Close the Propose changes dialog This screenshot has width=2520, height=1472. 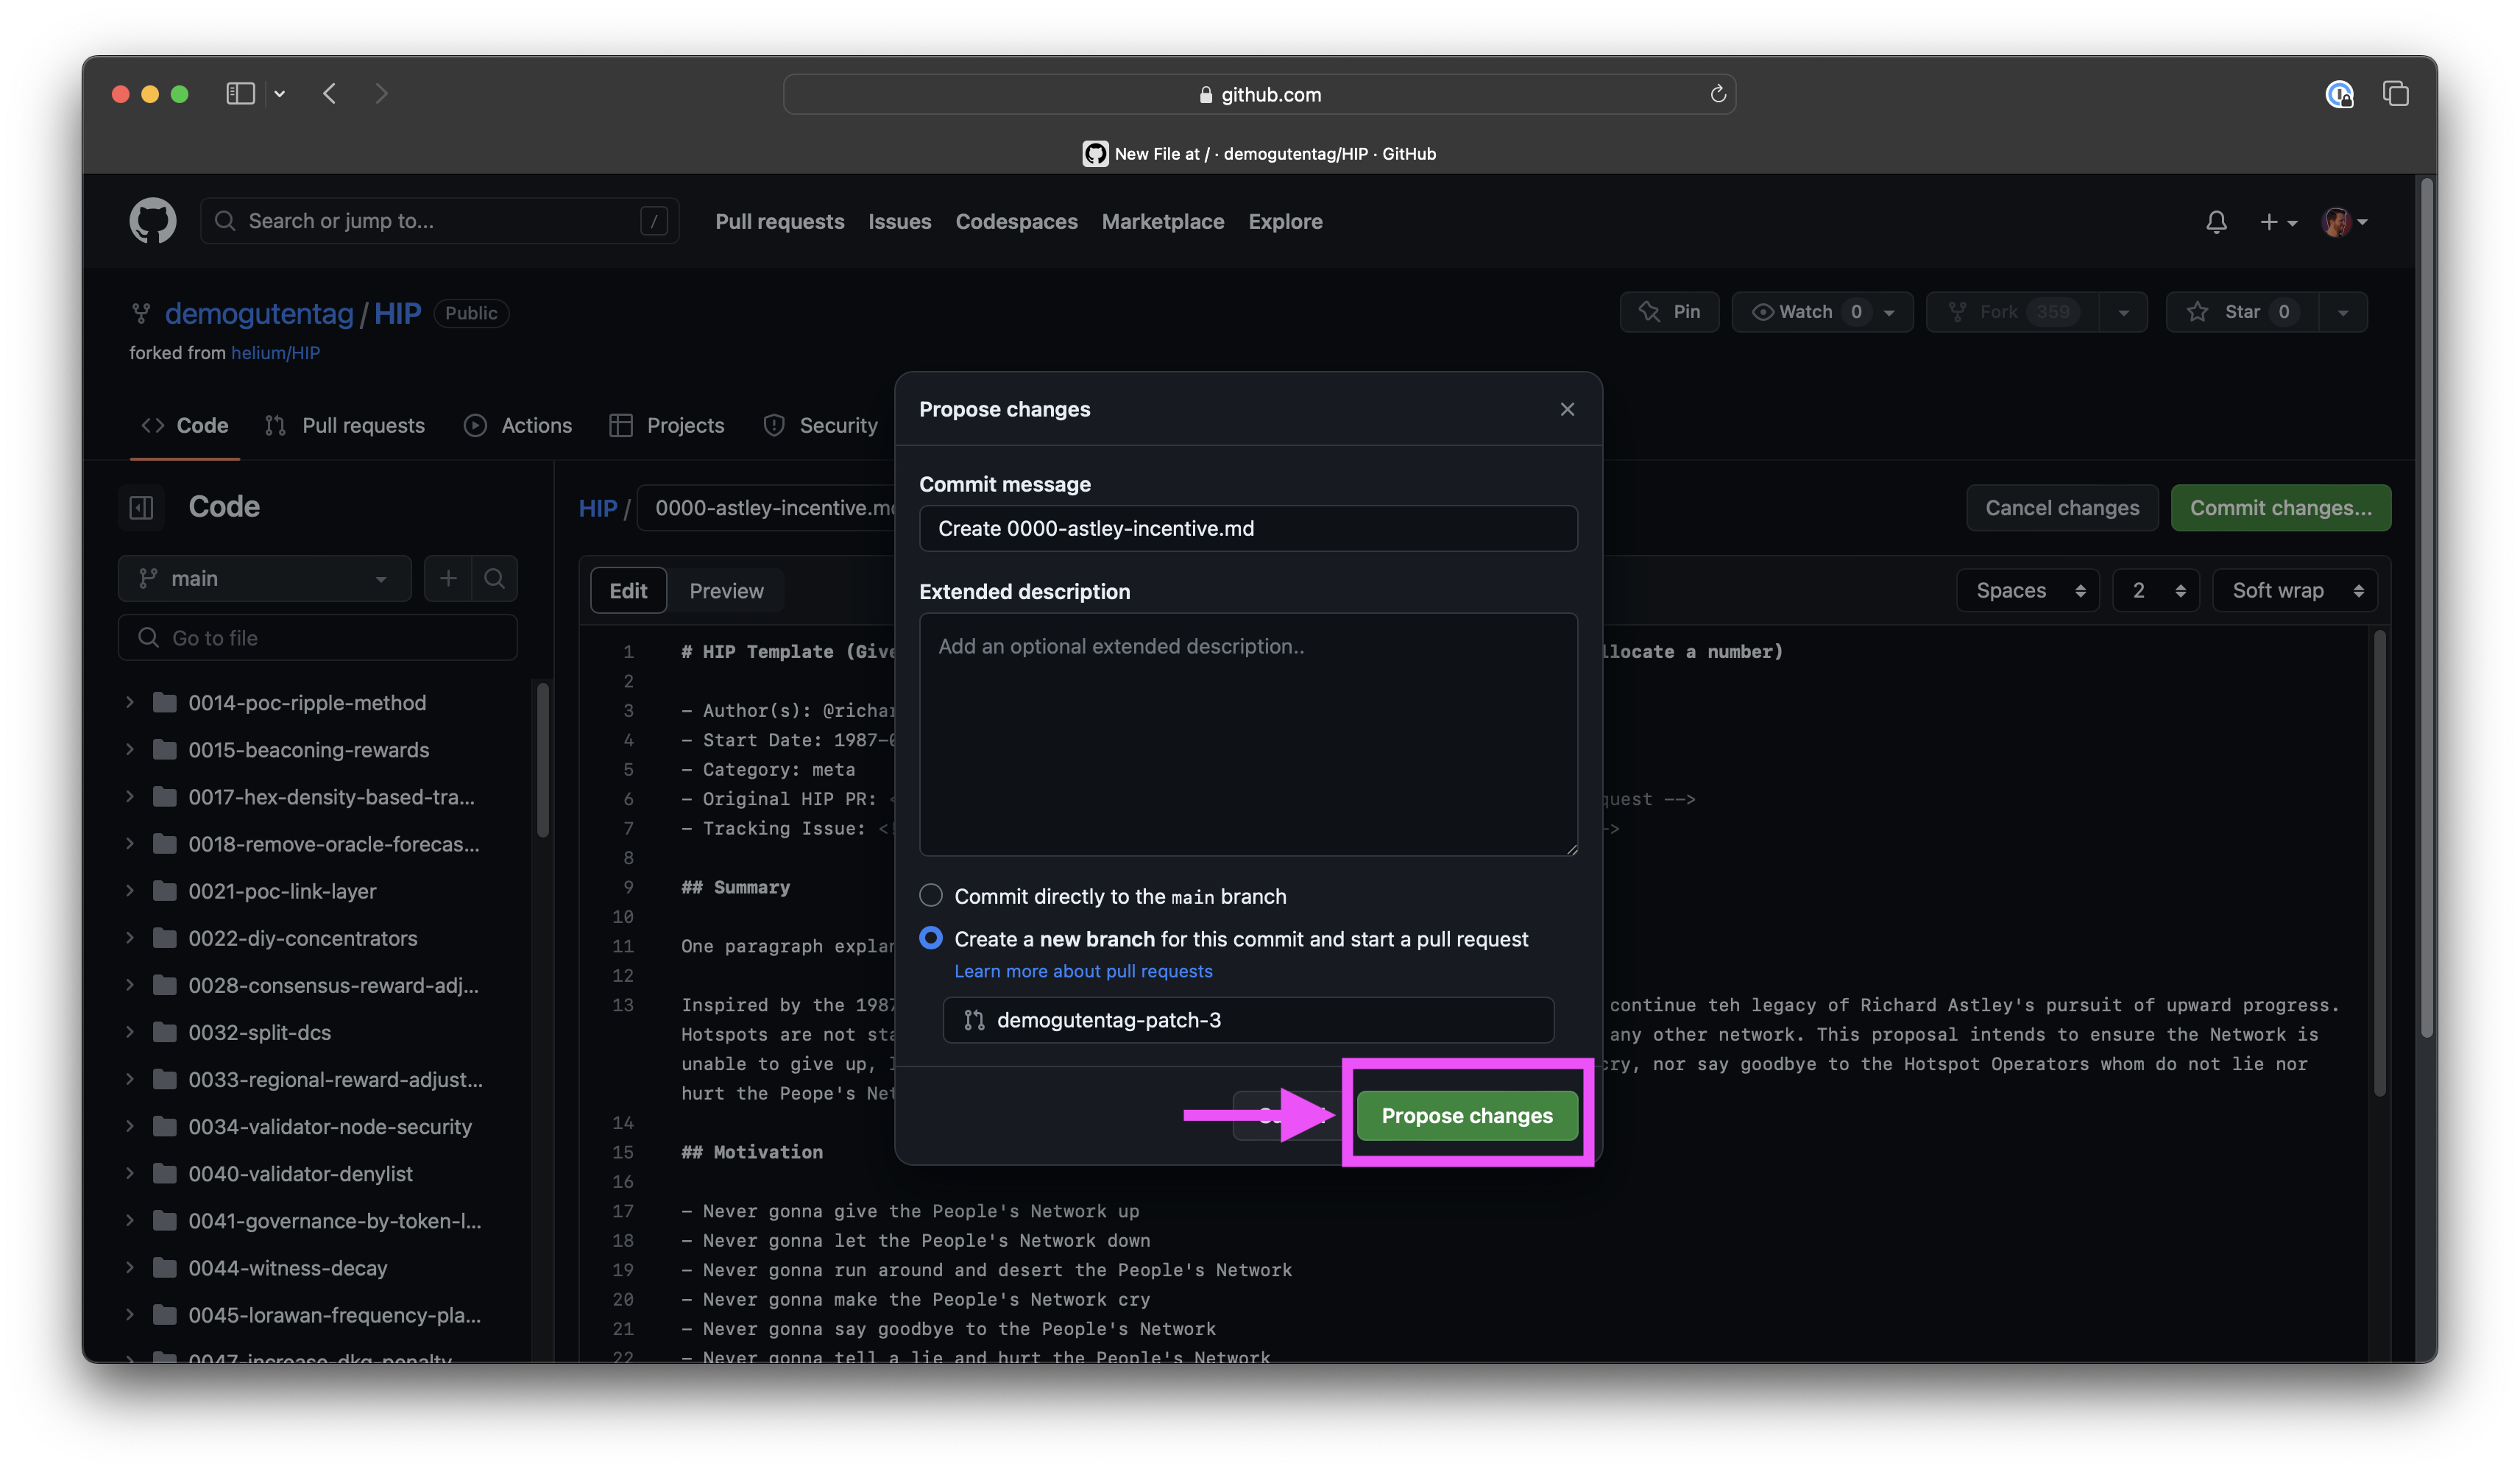pyautogui.click(x=1567, y=409)
